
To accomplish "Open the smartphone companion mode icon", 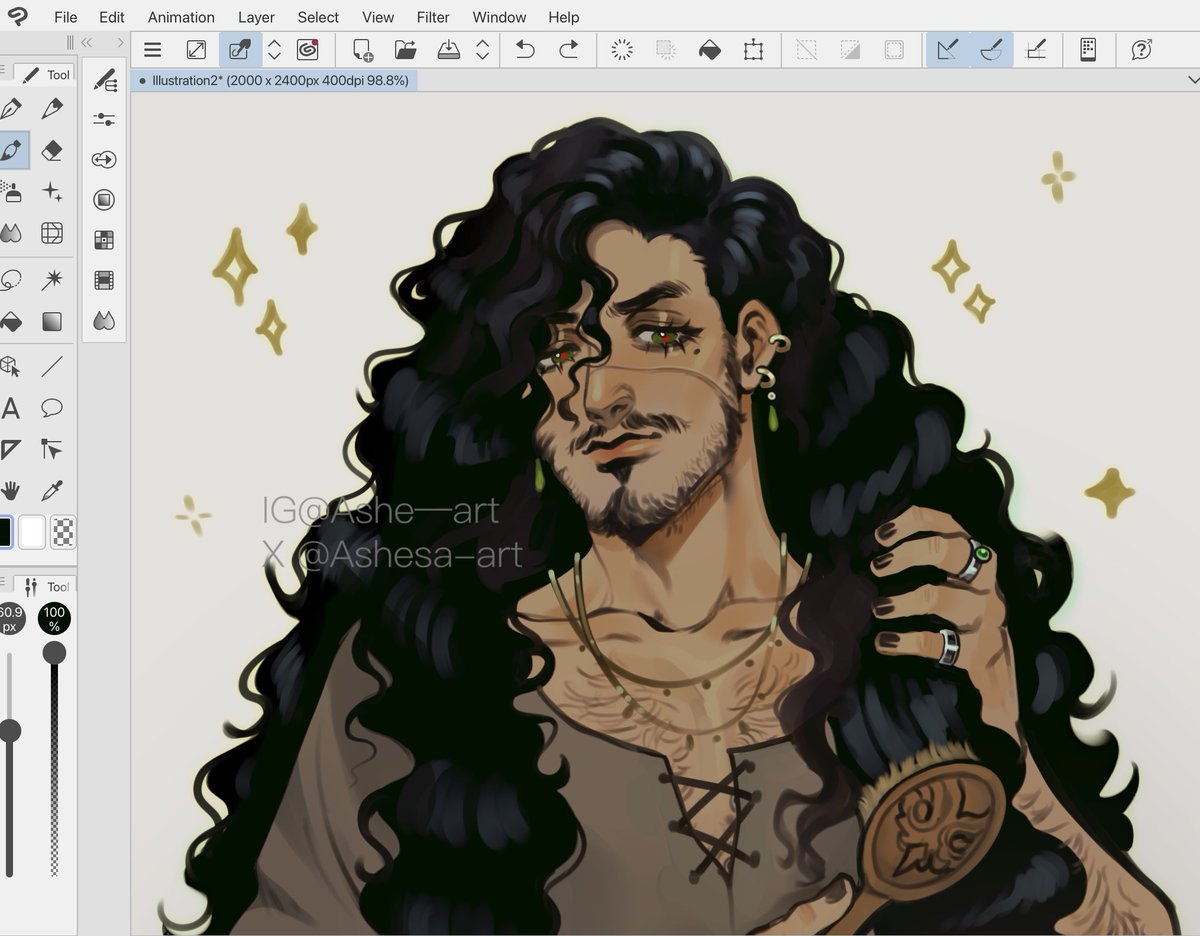I will (1089, 50).
